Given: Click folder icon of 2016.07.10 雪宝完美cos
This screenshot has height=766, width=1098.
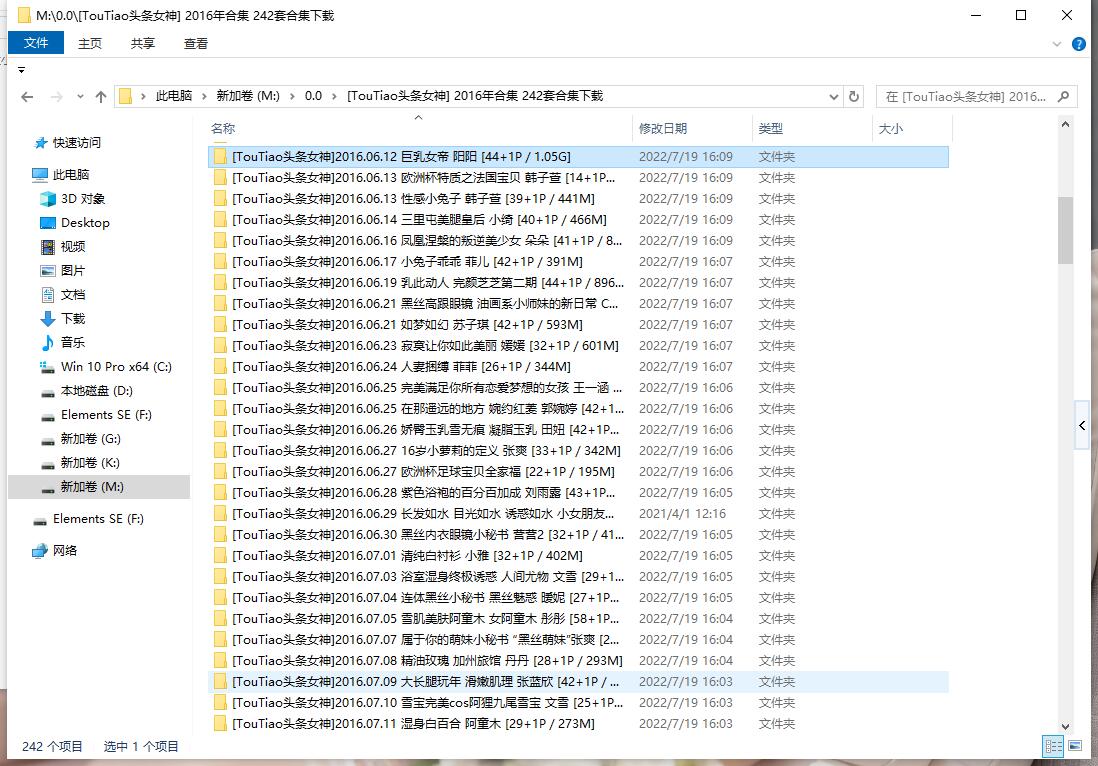Looking at the screenshot, I should pos(220,703).
